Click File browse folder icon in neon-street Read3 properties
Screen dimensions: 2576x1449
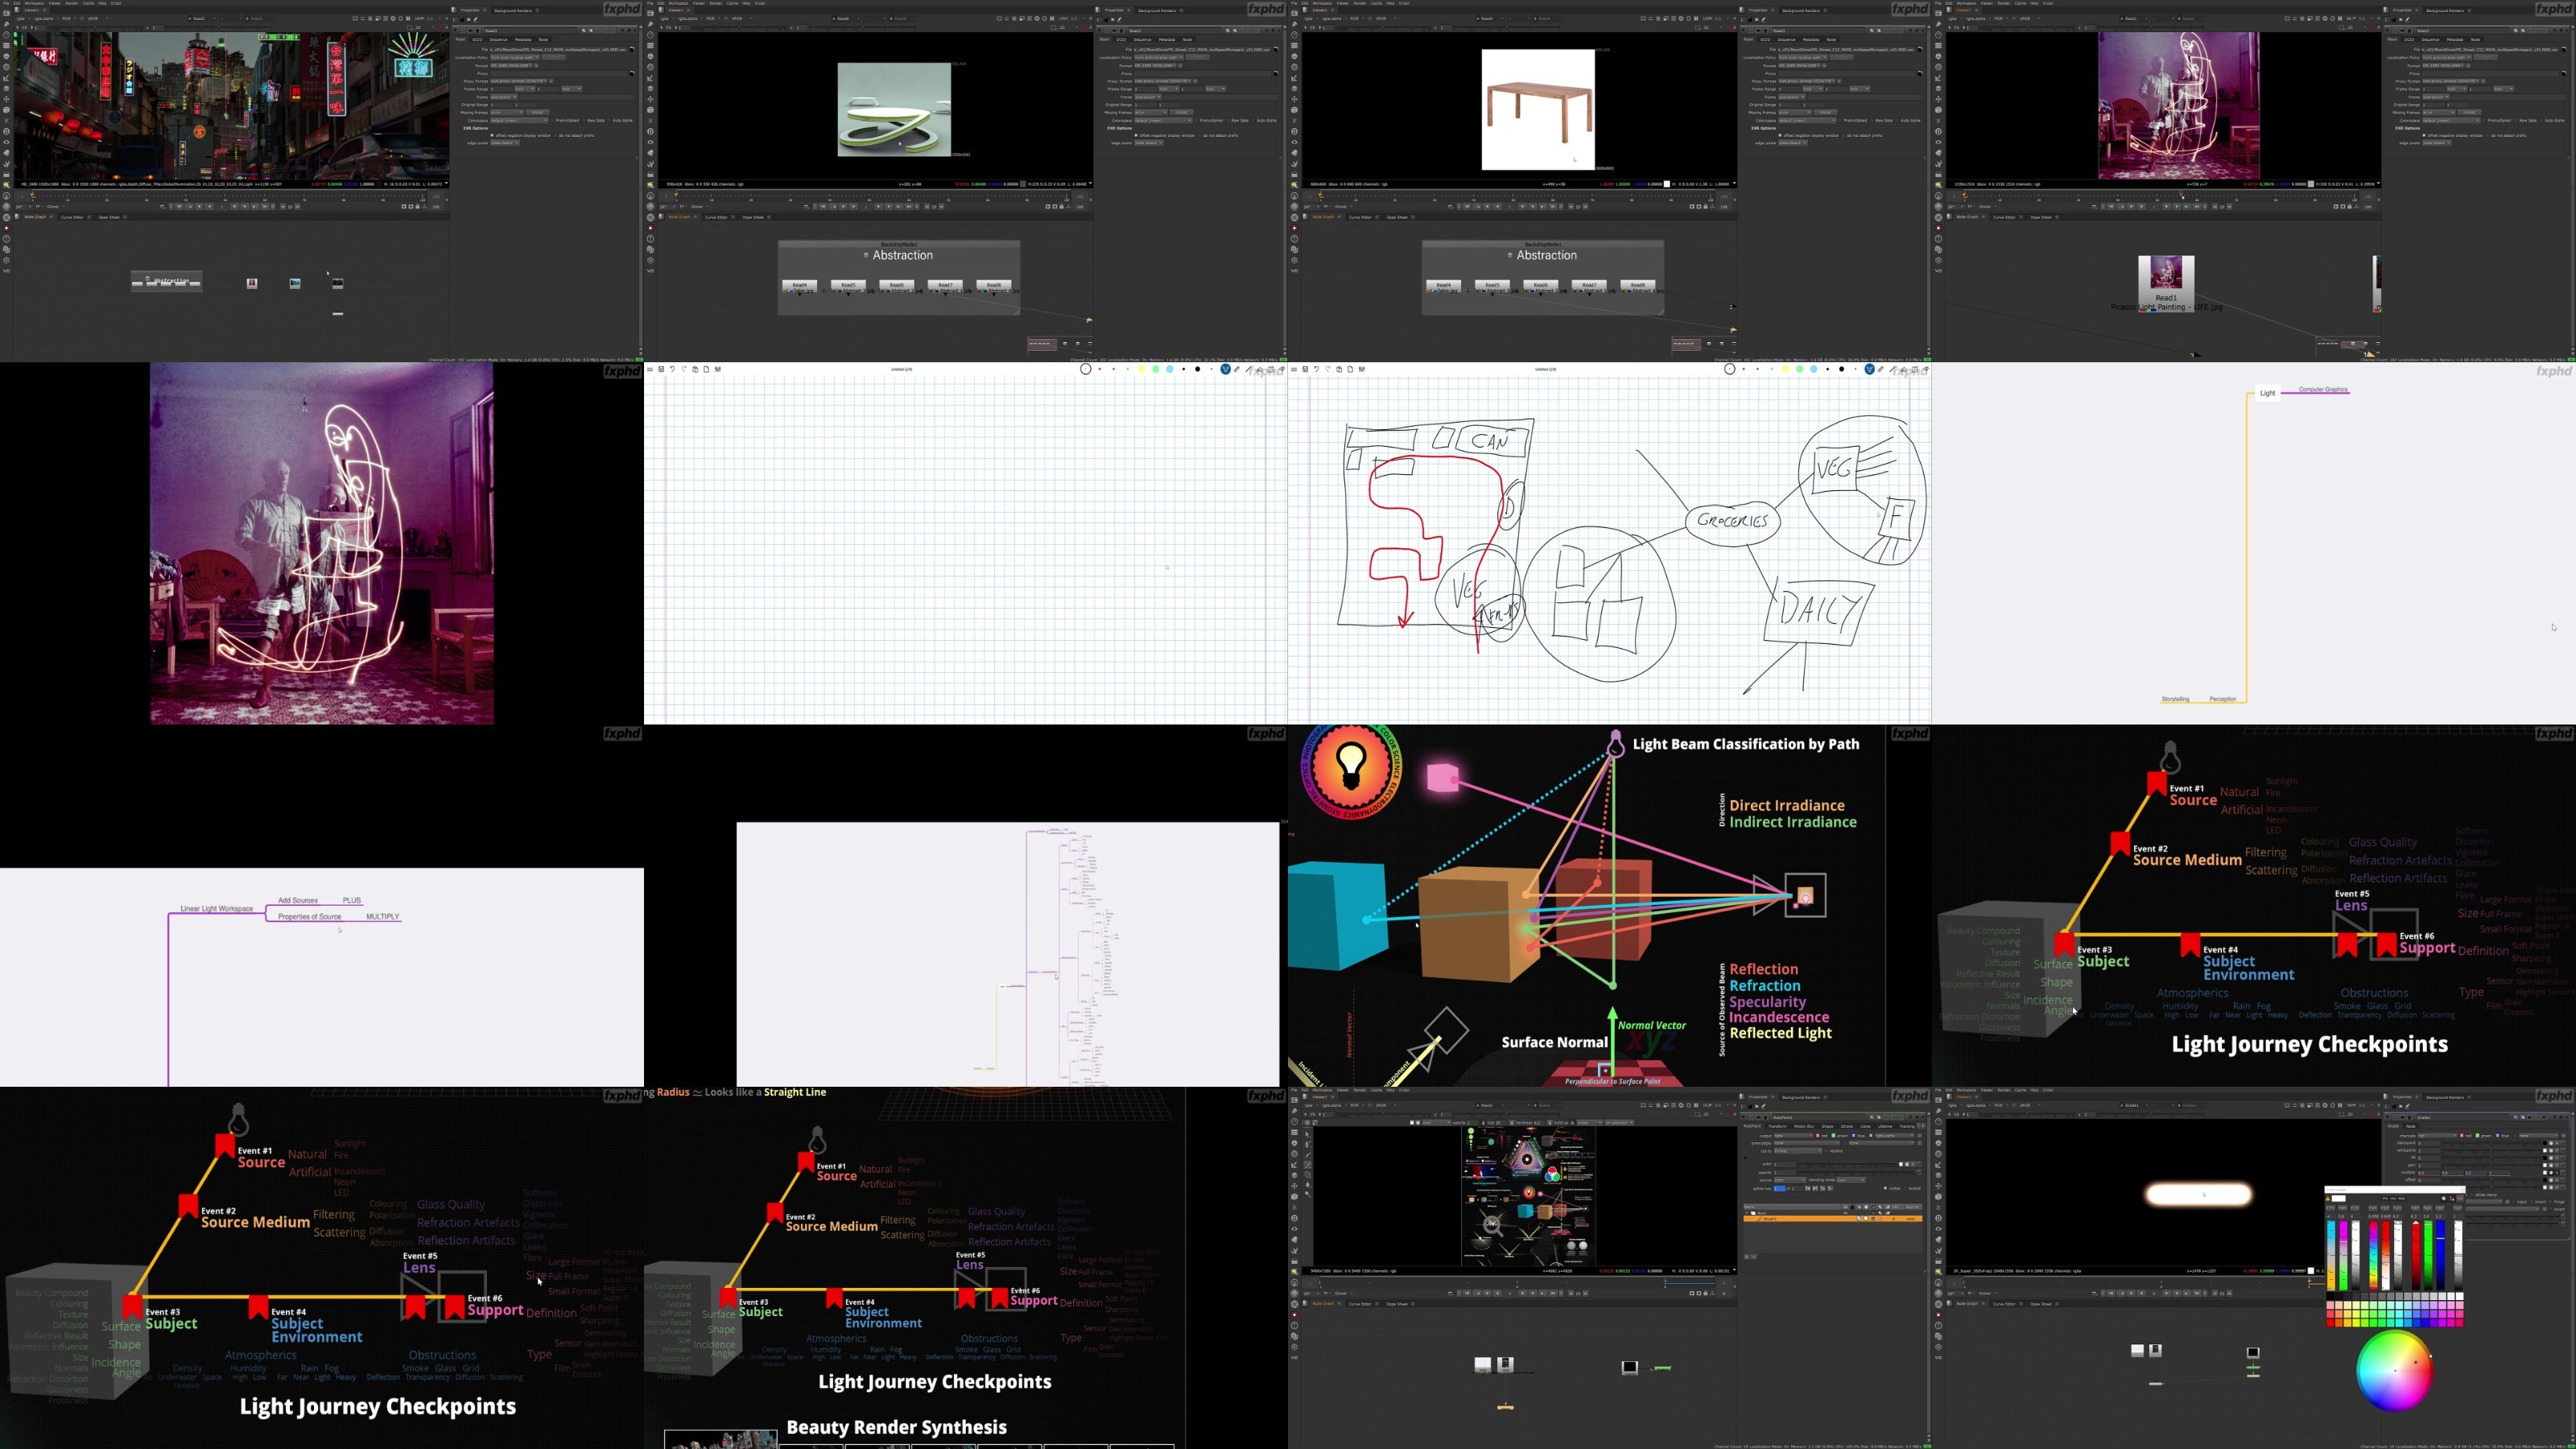pyautogui.click(x=632, y=49)
